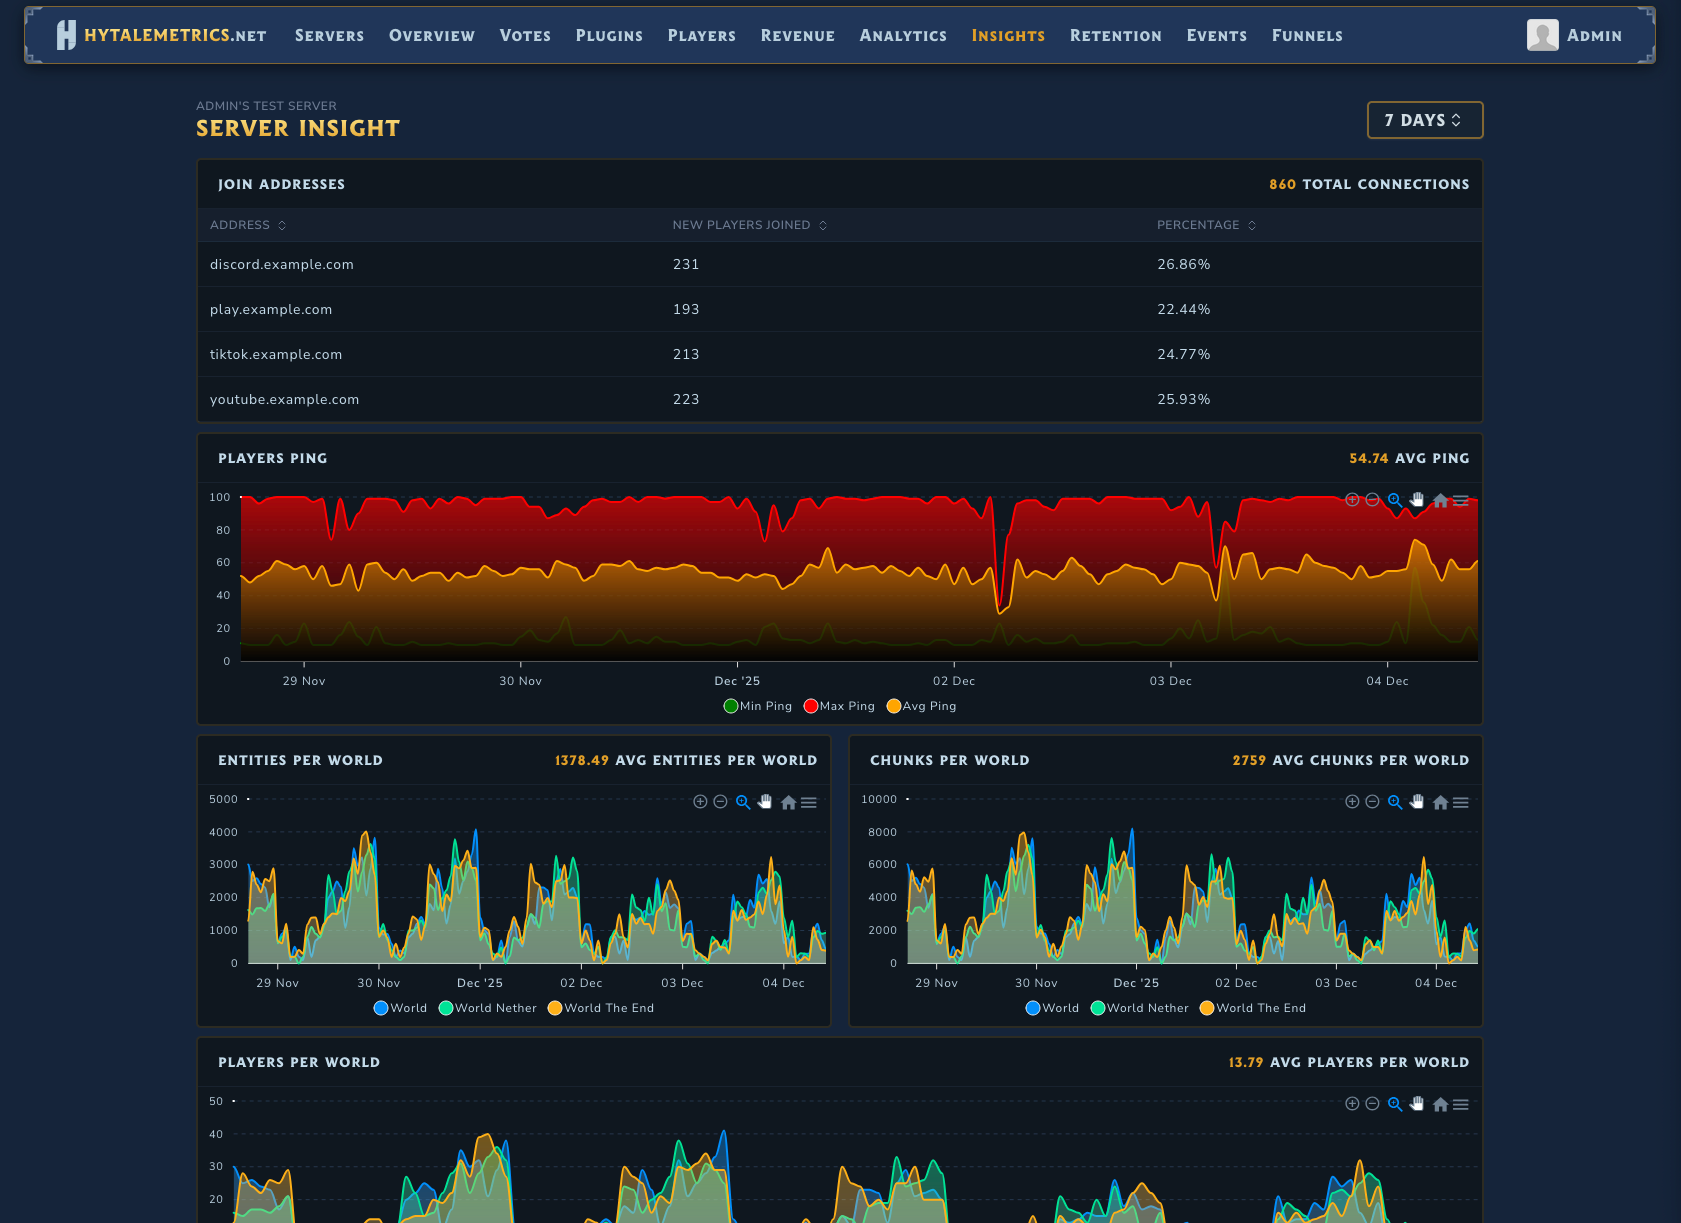This screenshot has width=1681, height=1223.
Task: Toggle Max Ping series visibility
Action: point(840,706)
